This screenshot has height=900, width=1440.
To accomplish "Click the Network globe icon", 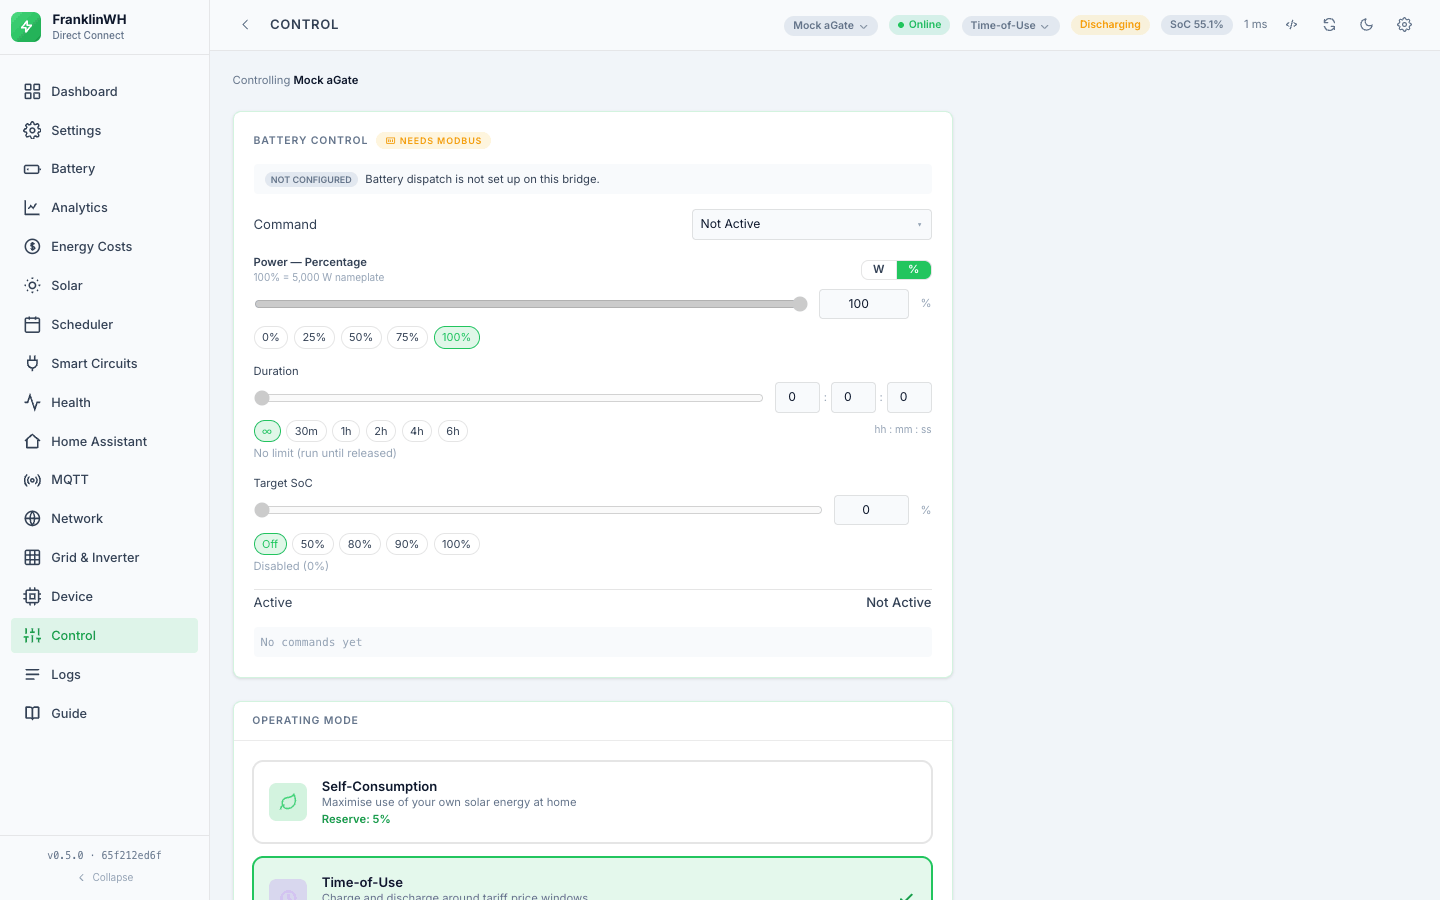I will [x=32, y=519].
